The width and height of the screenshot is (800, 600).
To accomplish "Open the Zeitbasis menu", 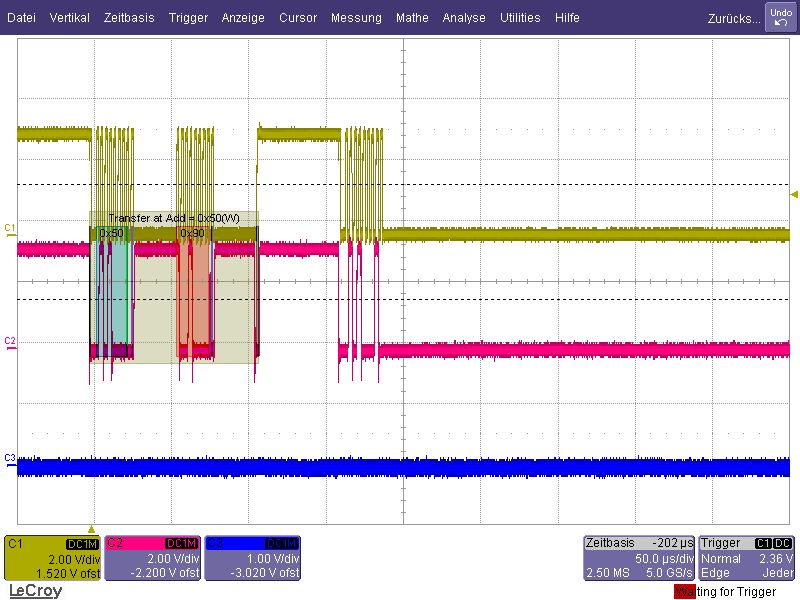I will coord(129,18).
